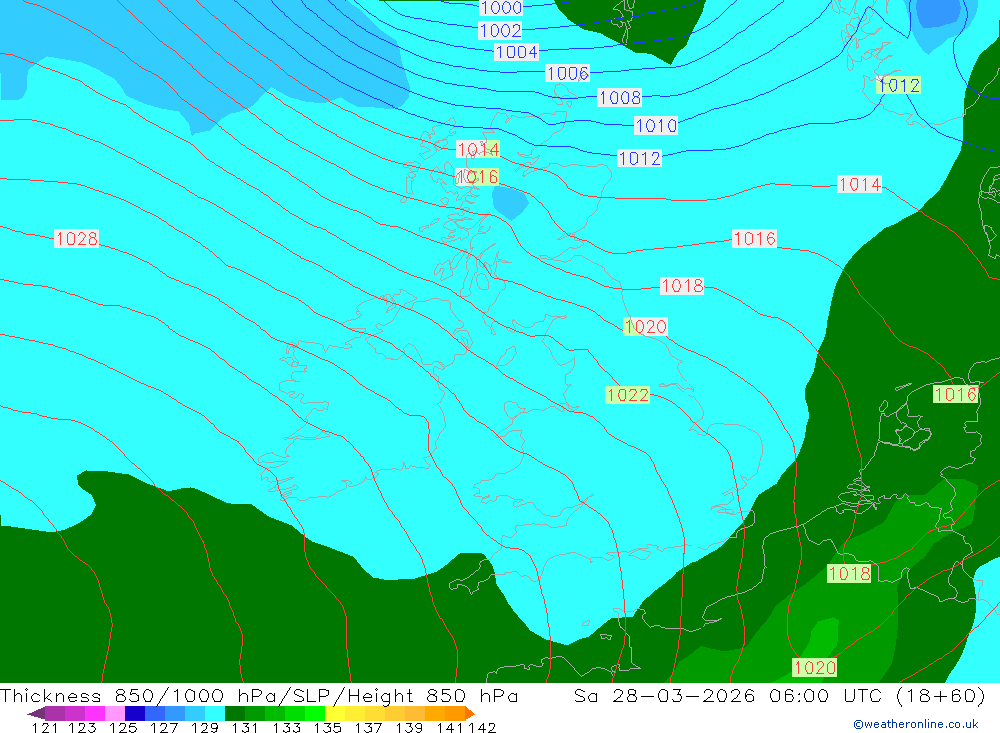Click the cyan swatch in the thickness legend
1000x733 pixels.
point(215,713)
